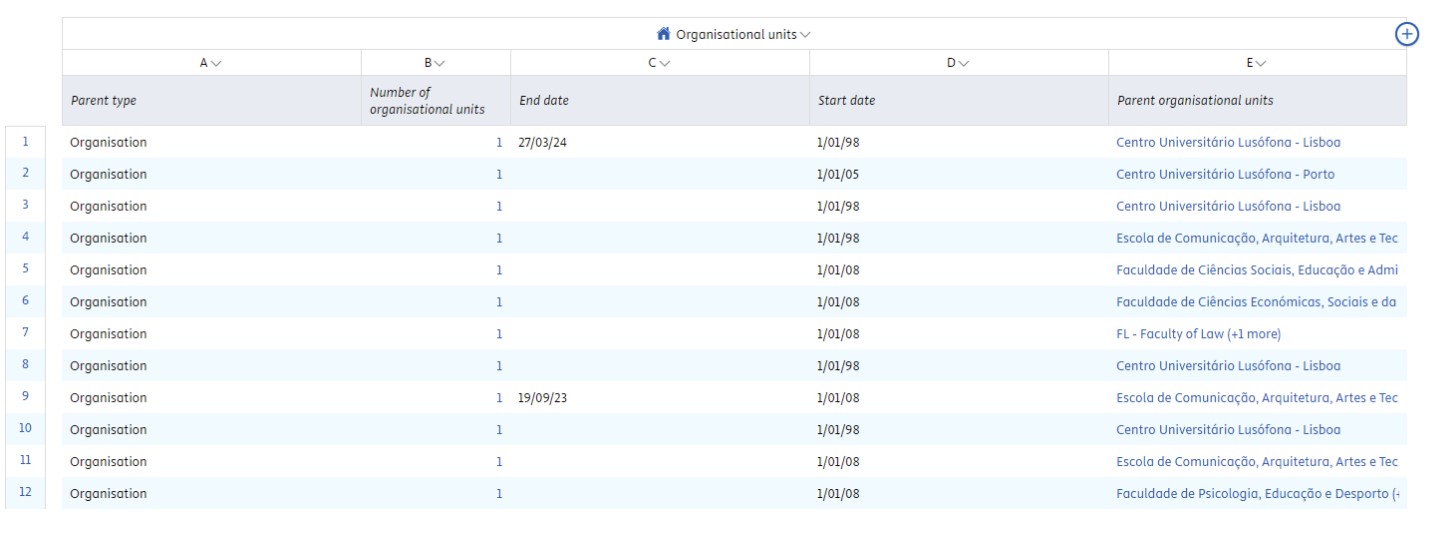
Task: Select row number 4
Action: tap(26, 237)
